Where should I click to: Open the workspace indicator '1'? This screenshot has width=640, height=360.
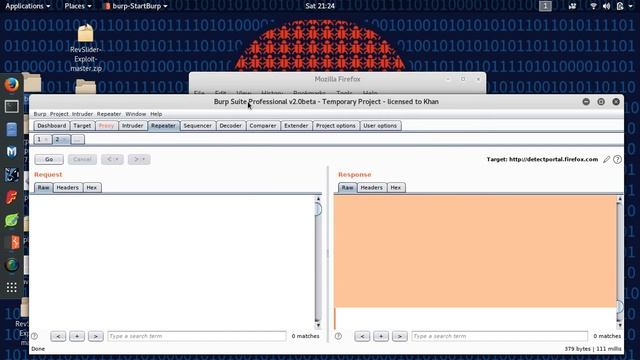coord(545,6)
